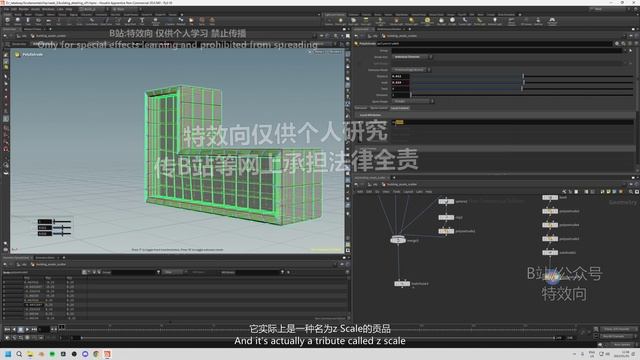Image resolution: width=640 pixels, height=360 pixels.
Task: Open Persp viewport camera menu
Action: [319, 52]
